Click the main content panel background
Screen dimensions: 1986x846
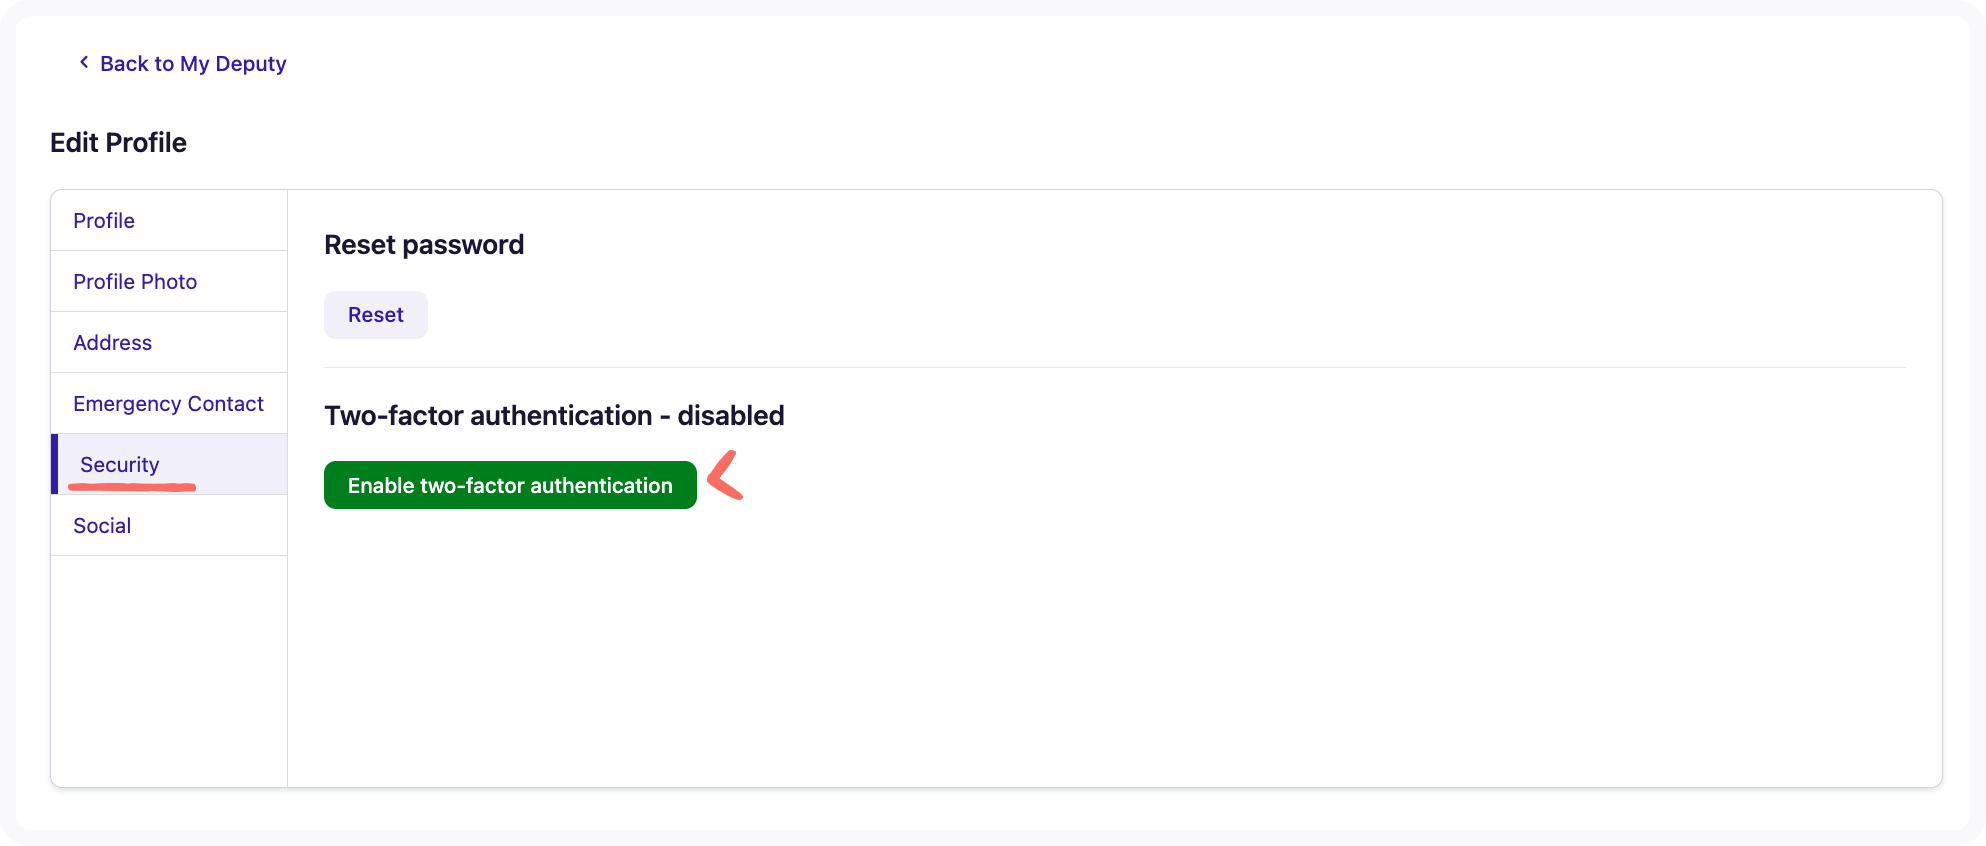click(x=1100, y=650)
